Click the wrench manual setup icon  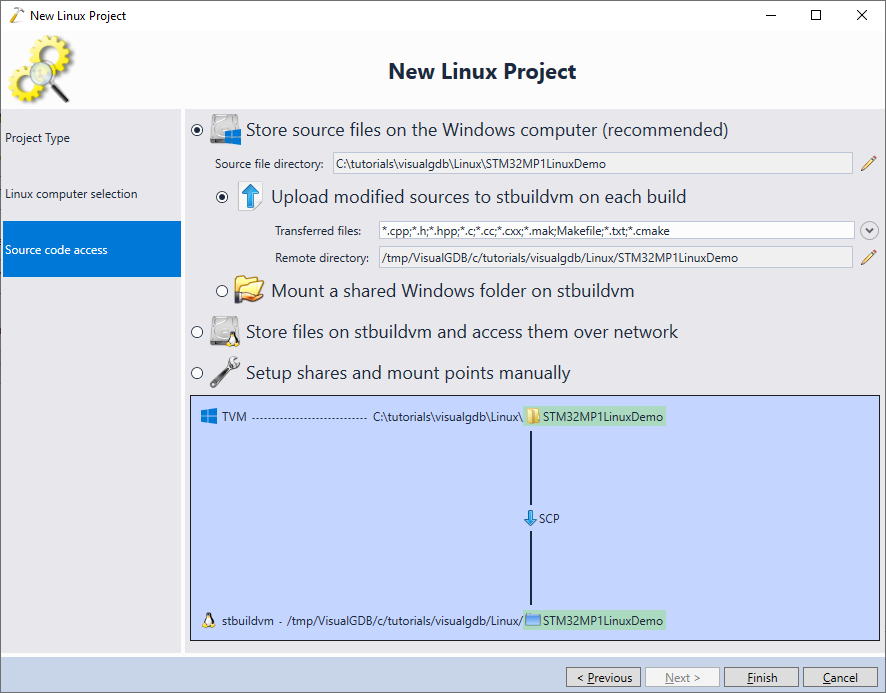point(225,373)
